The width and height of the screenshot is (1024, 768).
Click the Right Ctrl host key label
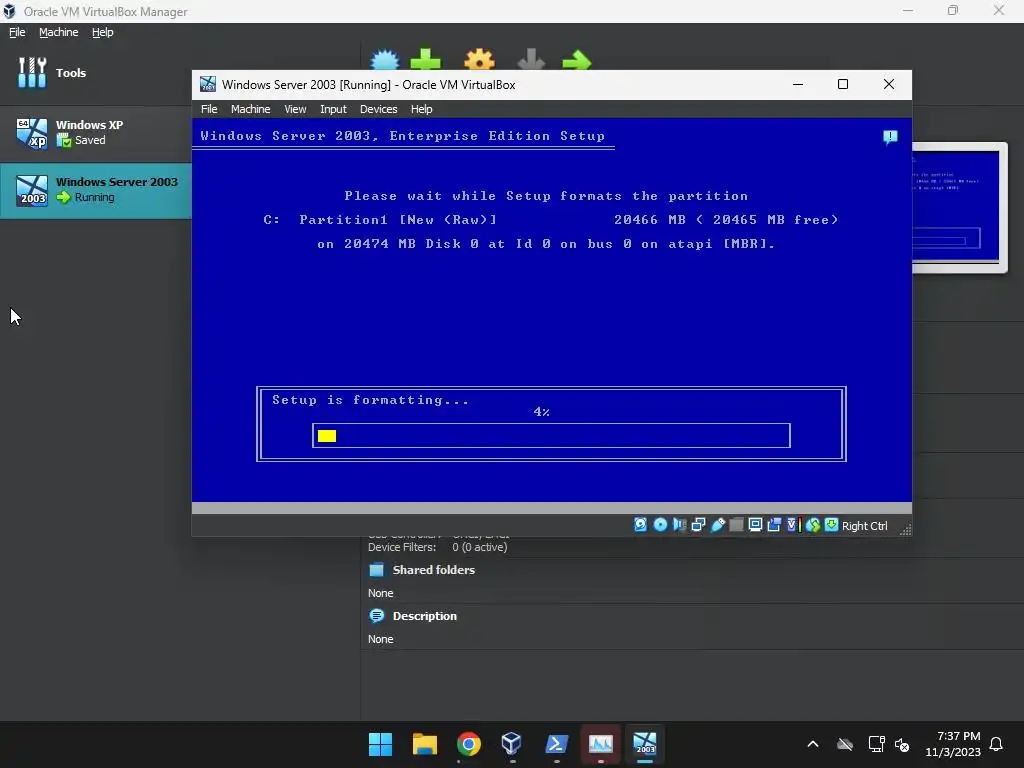[864, 526]
